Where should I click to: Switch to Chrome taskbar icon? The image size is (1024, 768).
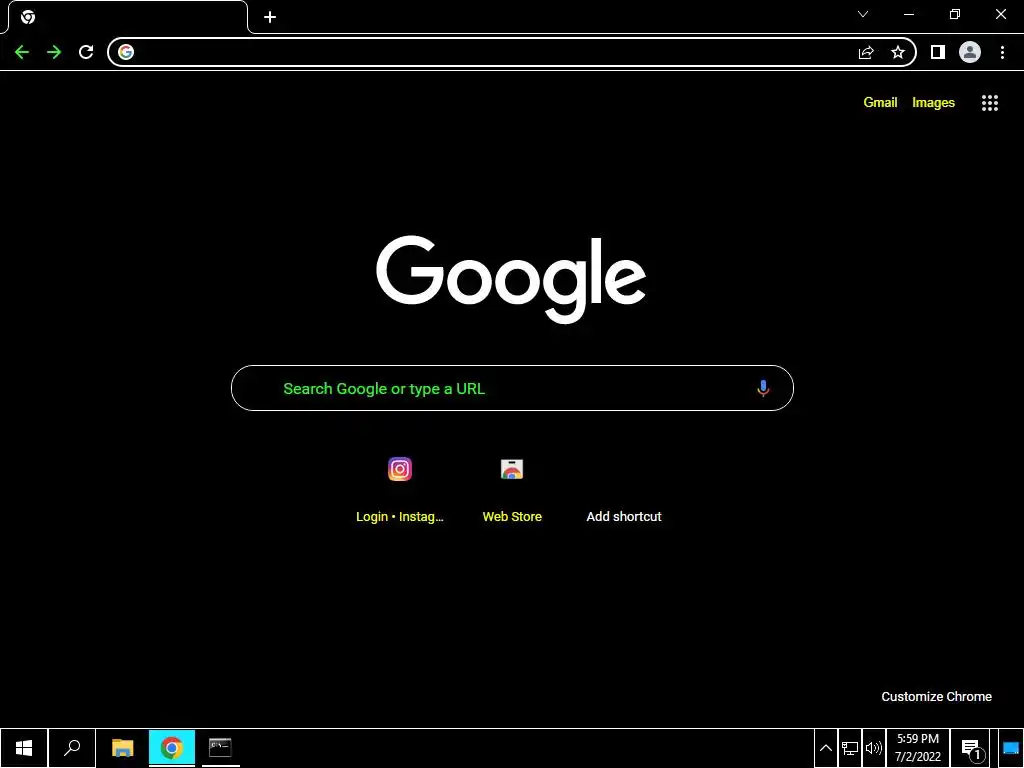click(x=172, y=748)
